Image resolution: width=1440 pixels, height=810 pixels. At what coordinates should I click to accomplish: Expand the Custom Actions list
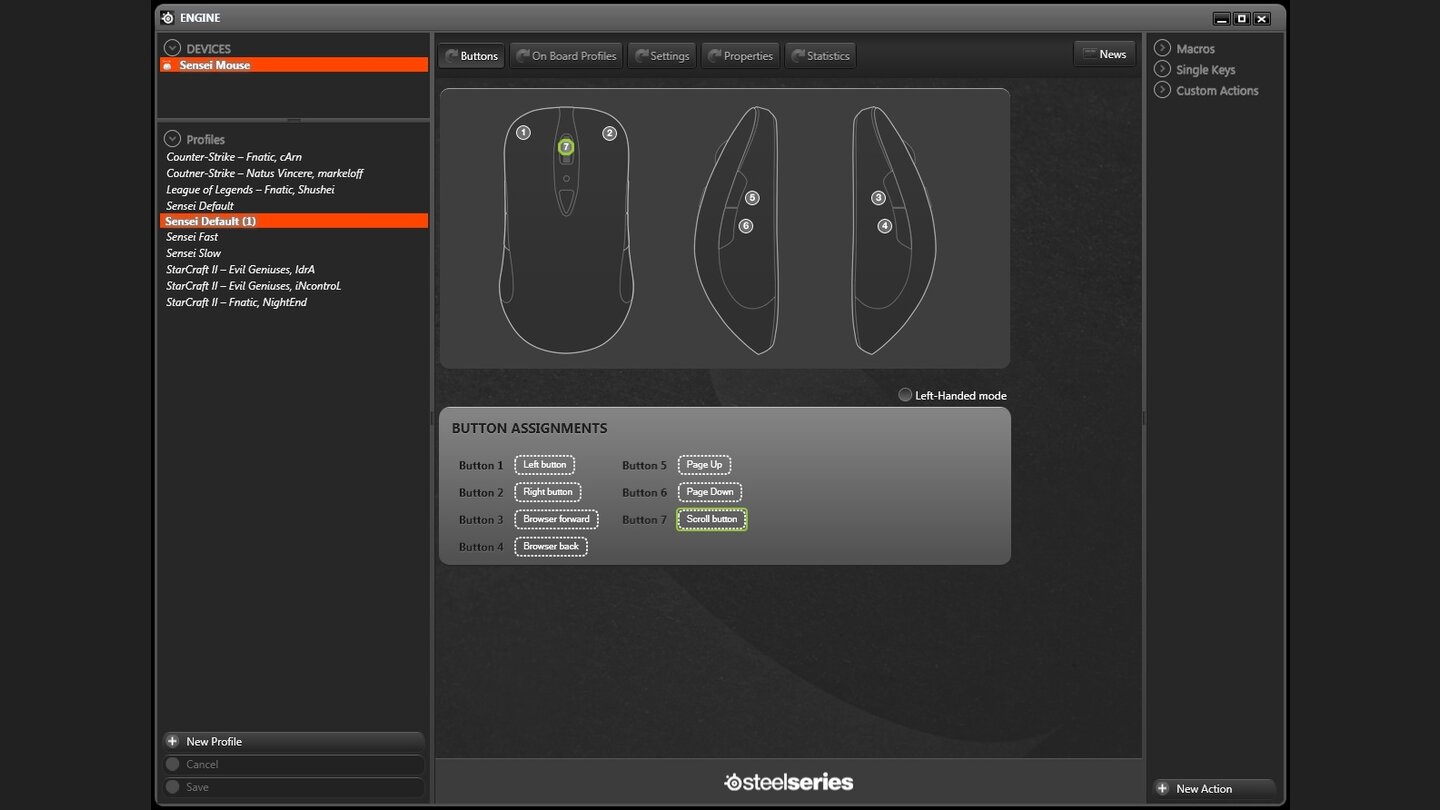pos(1162,90)
